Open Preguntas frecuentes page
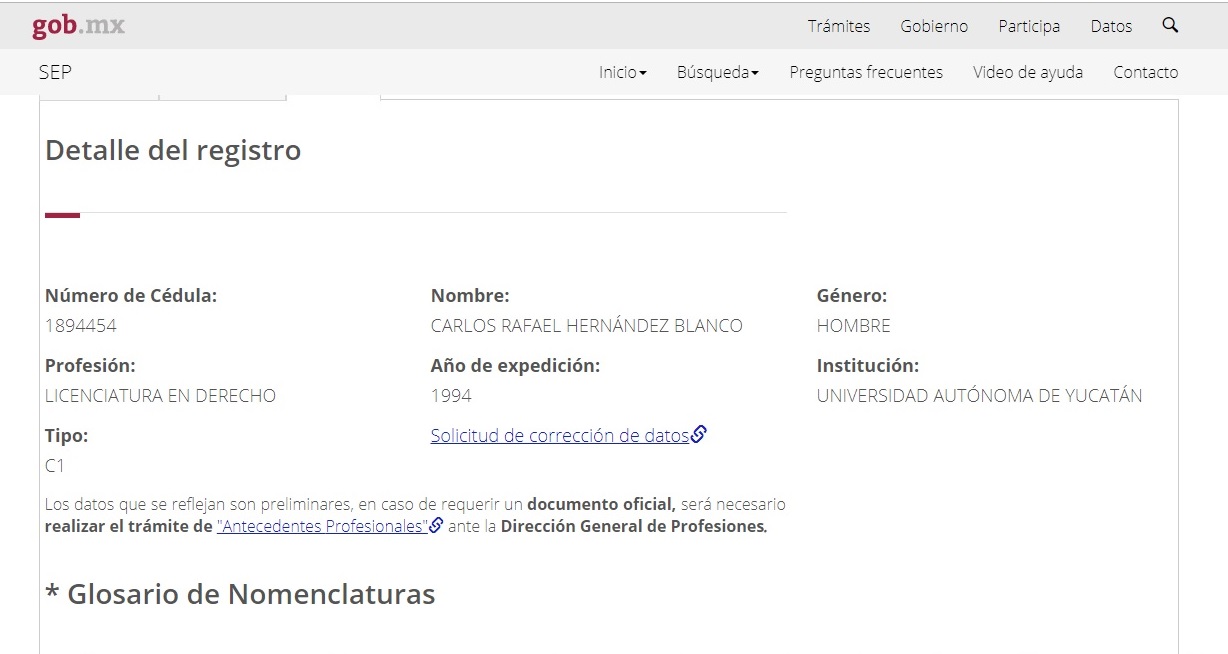Viewport: 1228px width, 654px height. tap(865, 72)
